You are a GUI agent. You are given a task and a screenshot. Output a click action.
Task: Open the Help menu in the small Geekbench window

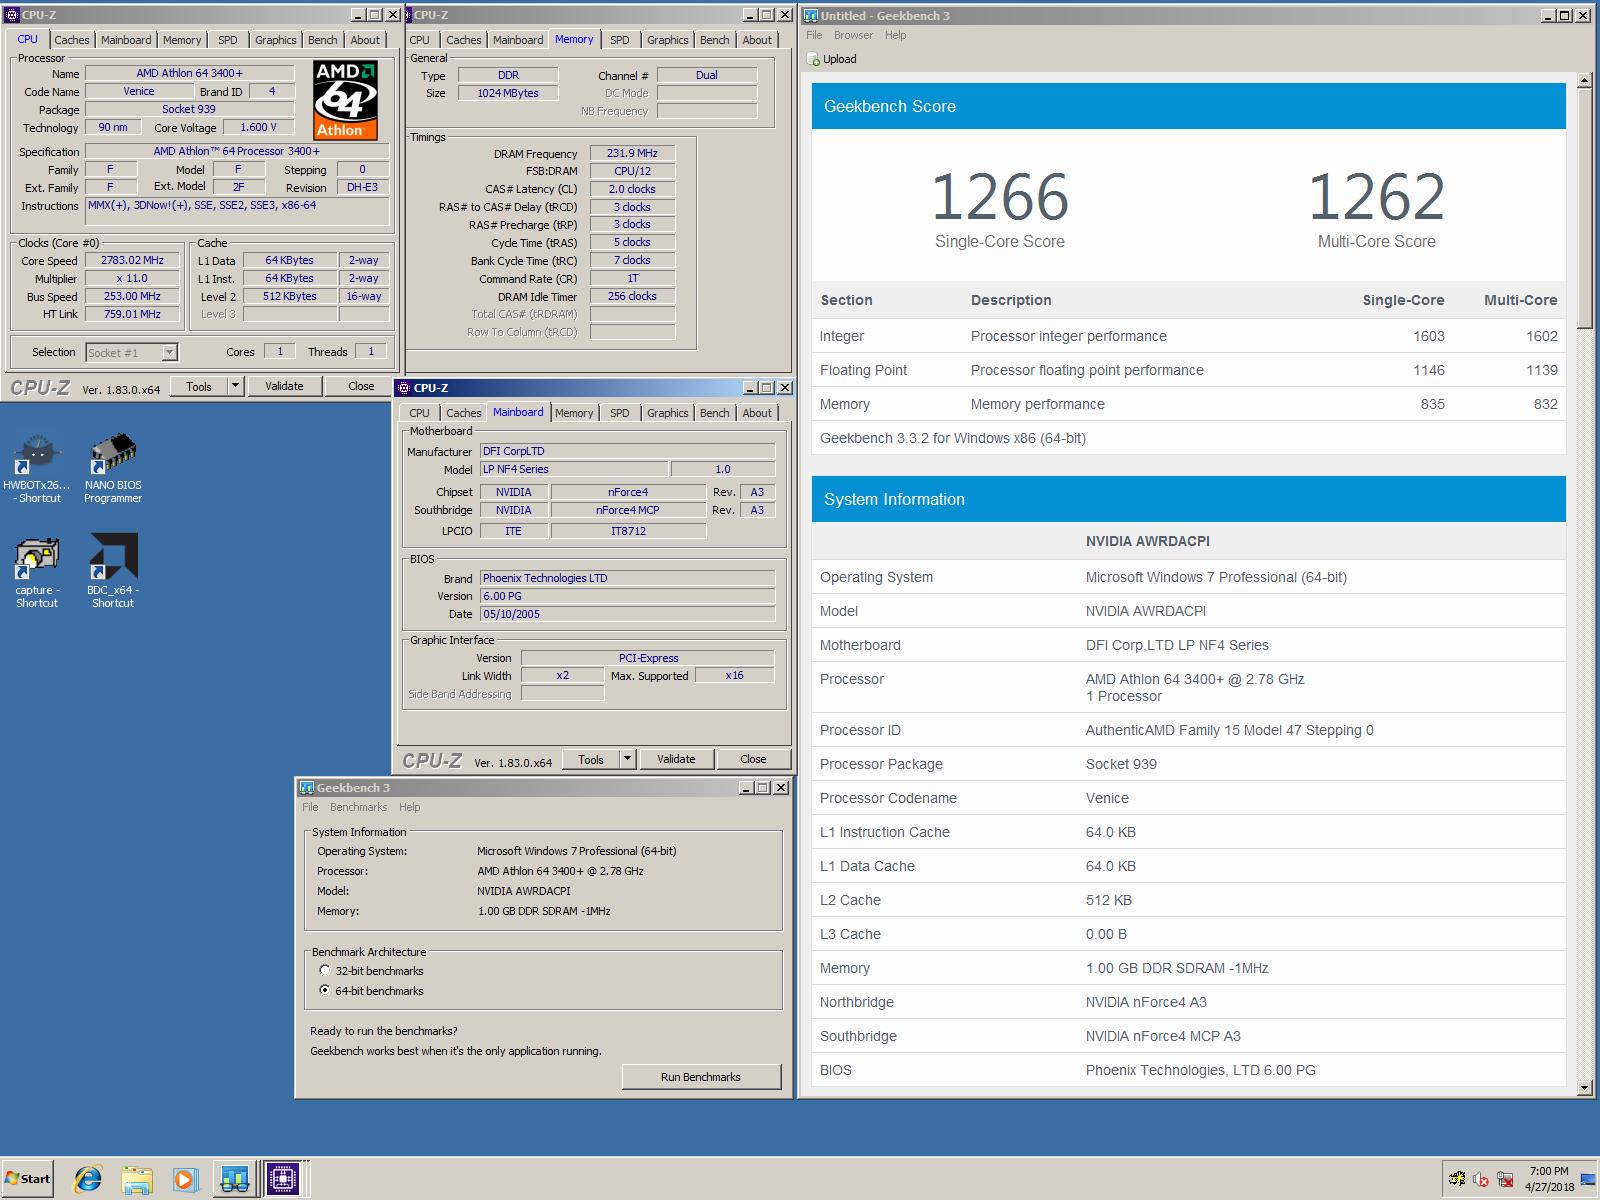coord(409,807)
